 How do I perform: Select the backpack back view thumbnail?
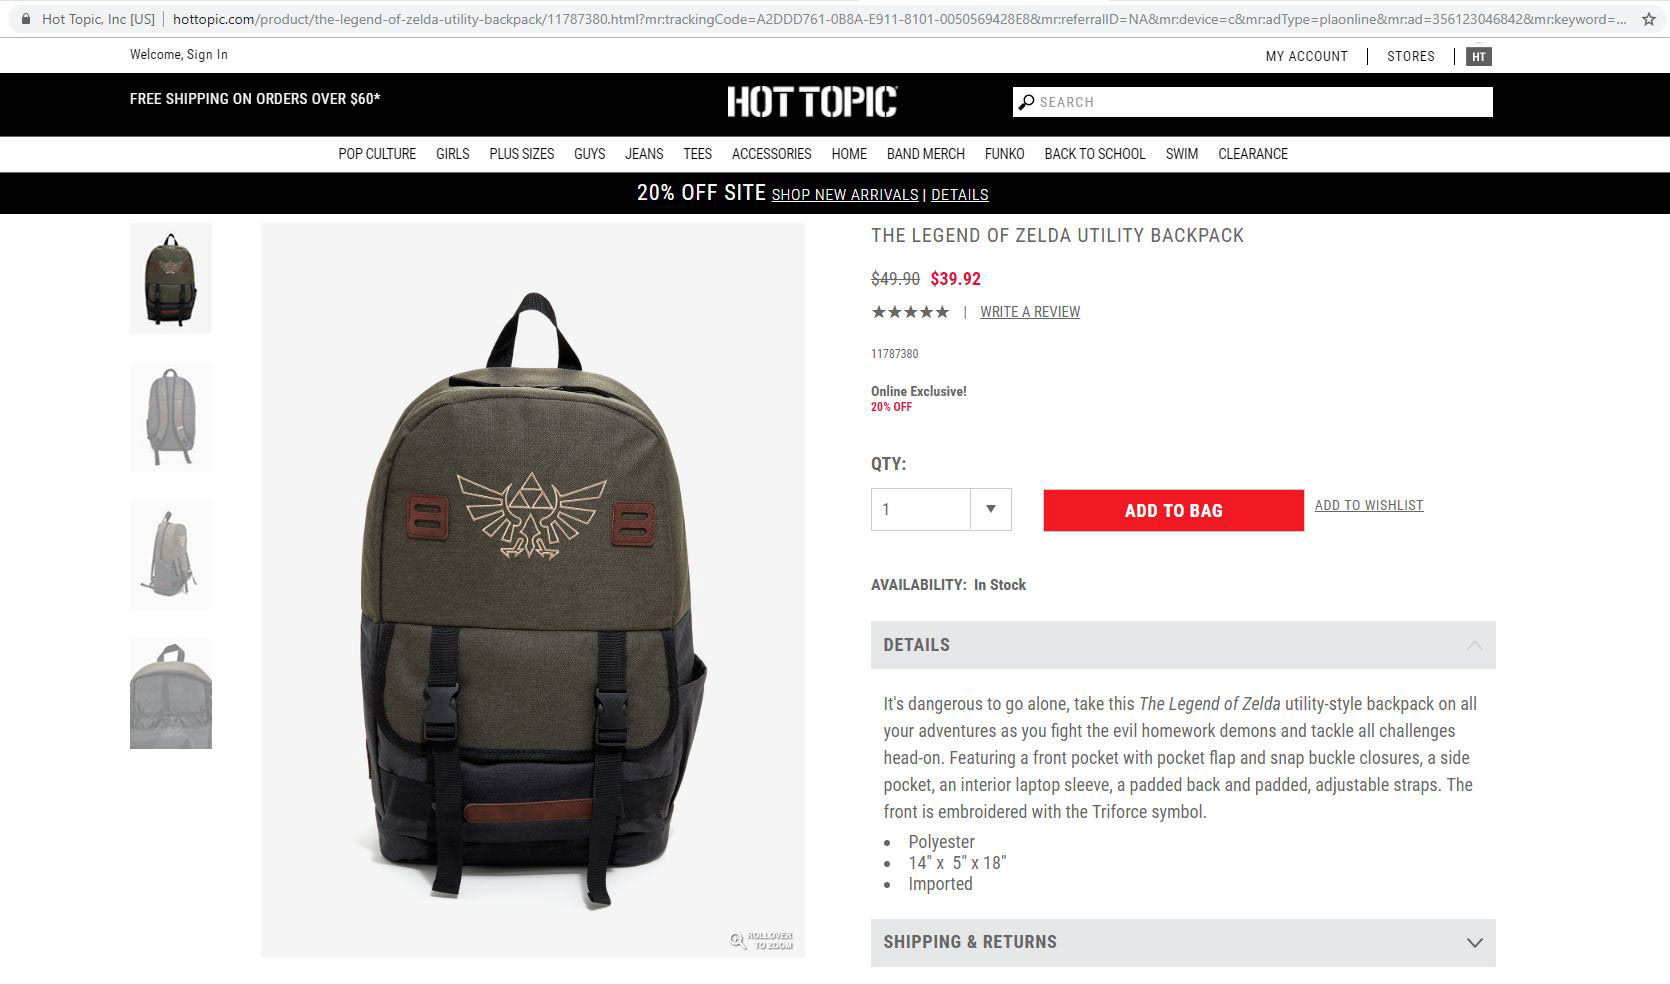pos(171,417)
